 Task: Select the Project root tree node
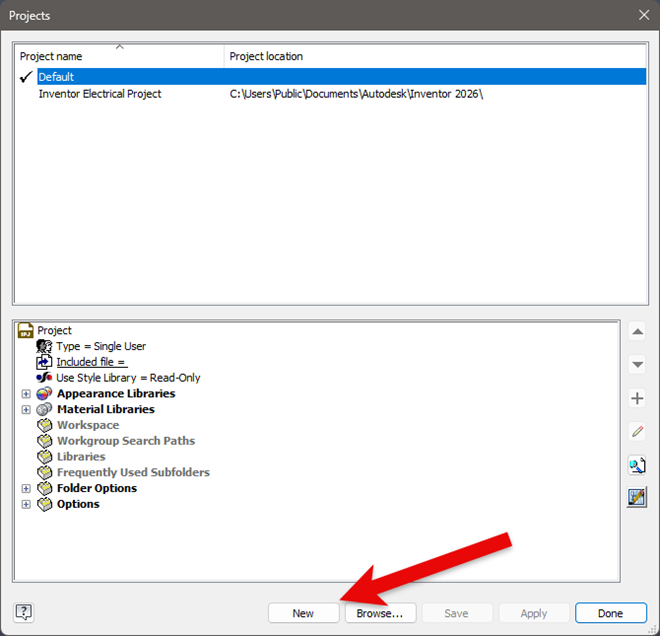pos(54,330)
